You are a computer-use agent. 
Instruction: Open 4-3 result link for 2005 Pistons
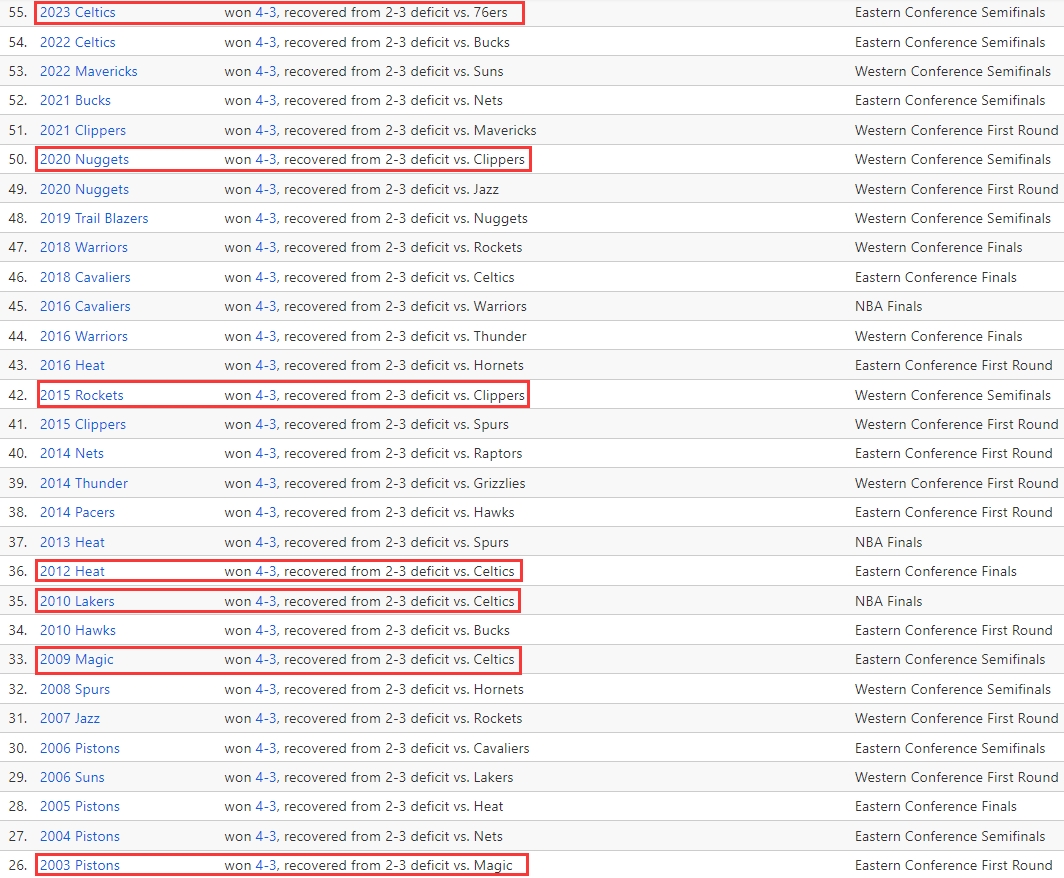pyautogui.click(x=266, y=807)
